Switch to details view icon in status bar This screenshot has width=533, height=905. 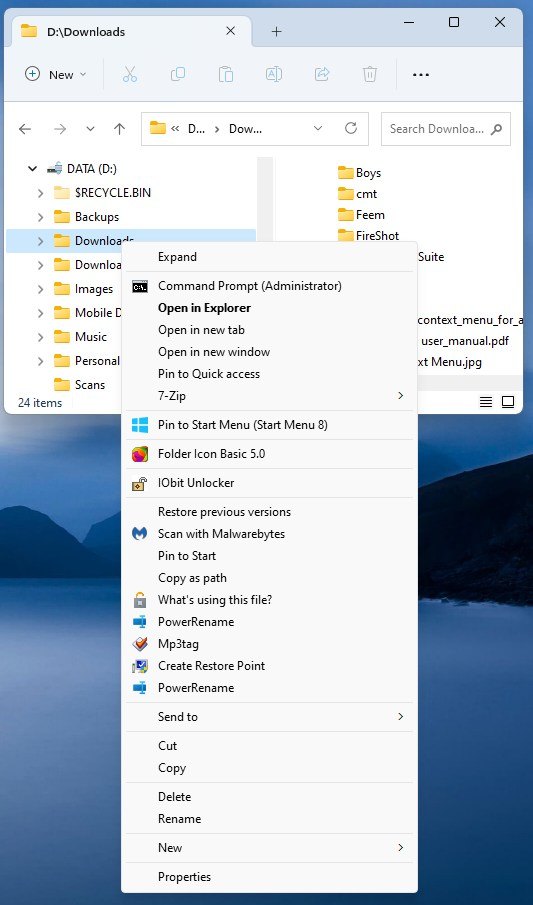click(x=486, y=402)
